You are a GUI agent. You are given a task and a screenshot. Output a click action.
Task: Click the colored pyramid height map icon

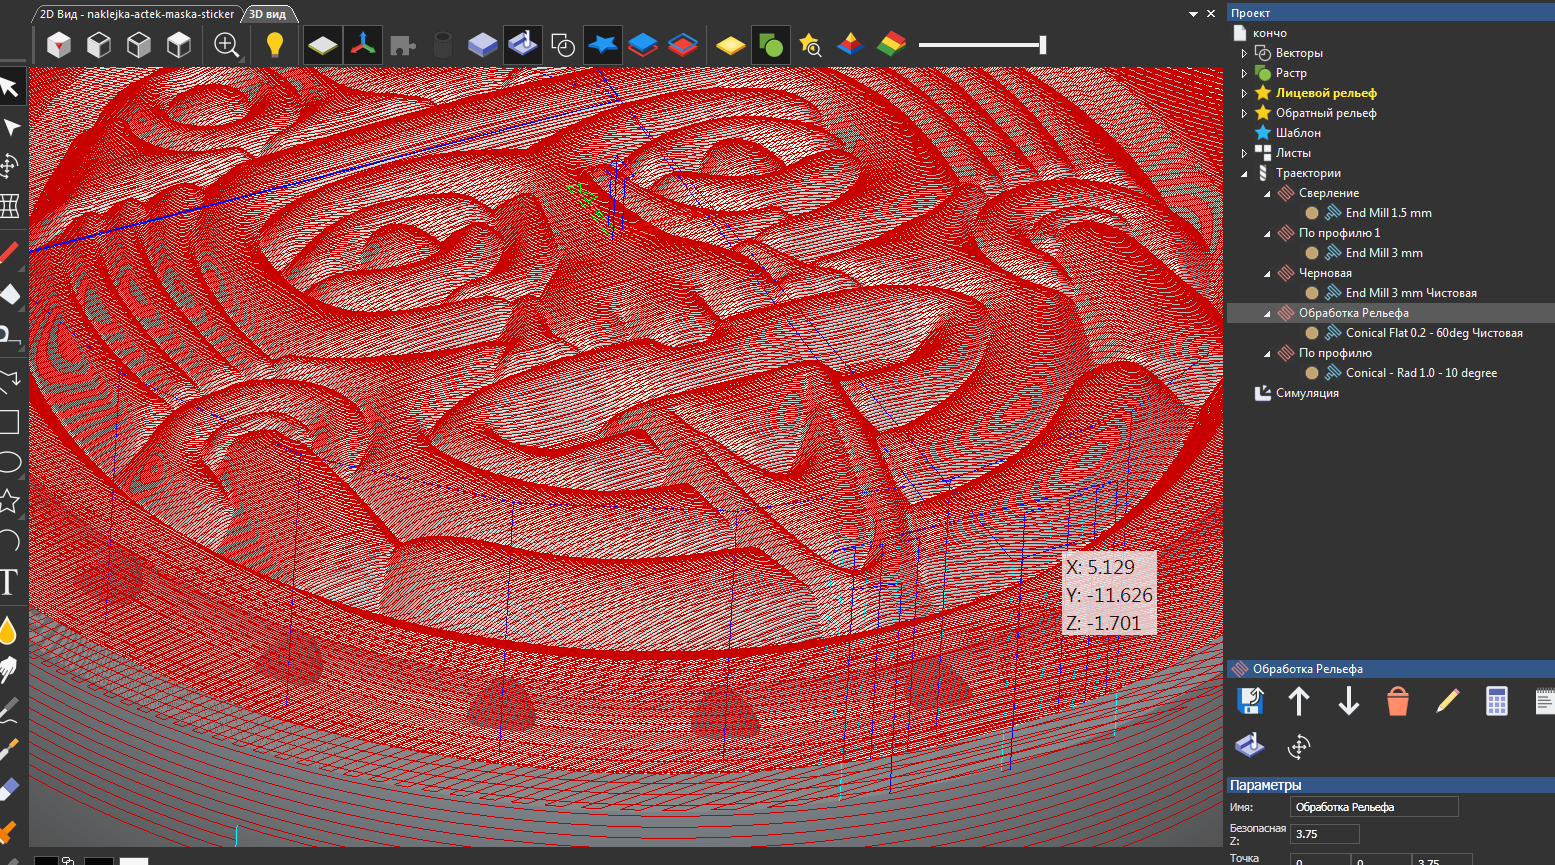point(850,45)
